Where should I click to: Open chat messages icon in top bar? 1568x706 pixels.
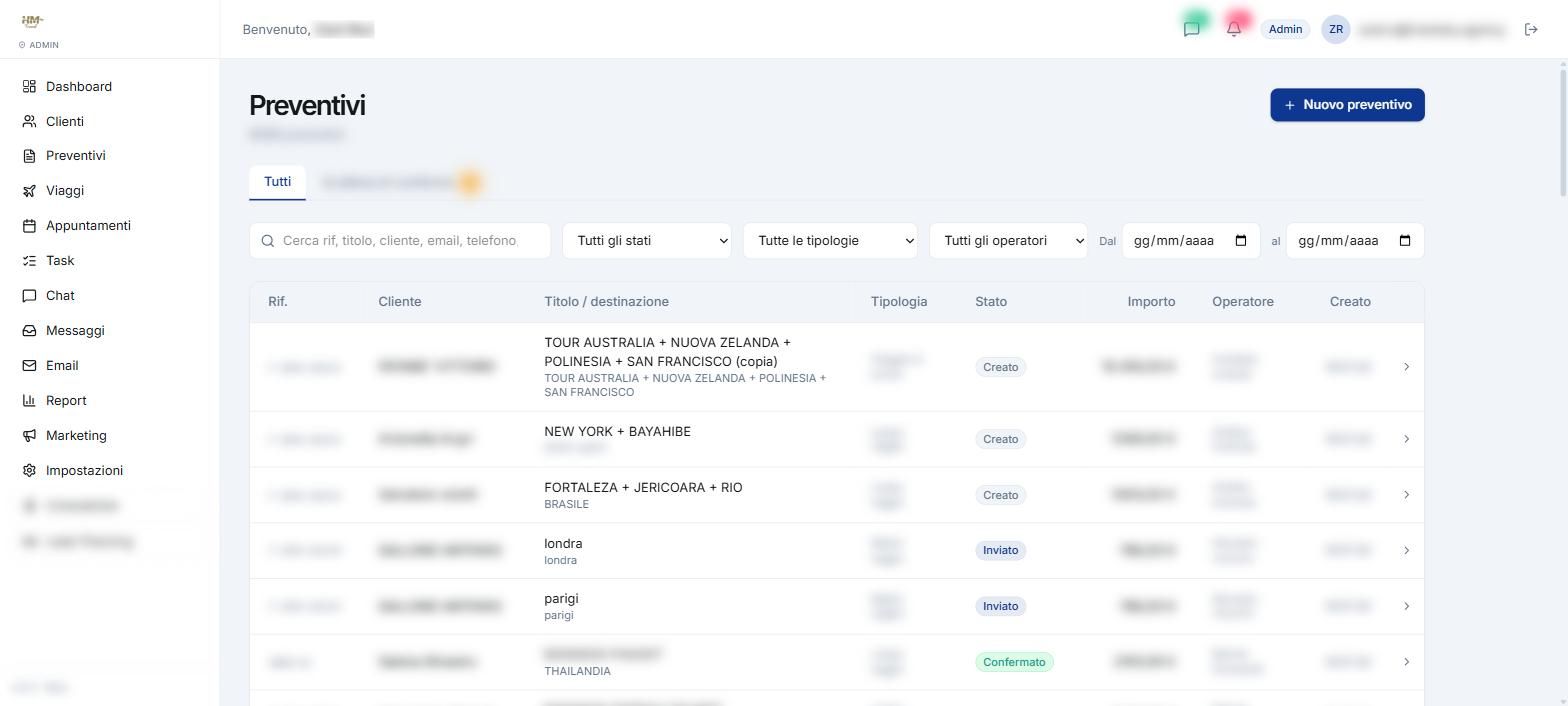pos(1191,30)
